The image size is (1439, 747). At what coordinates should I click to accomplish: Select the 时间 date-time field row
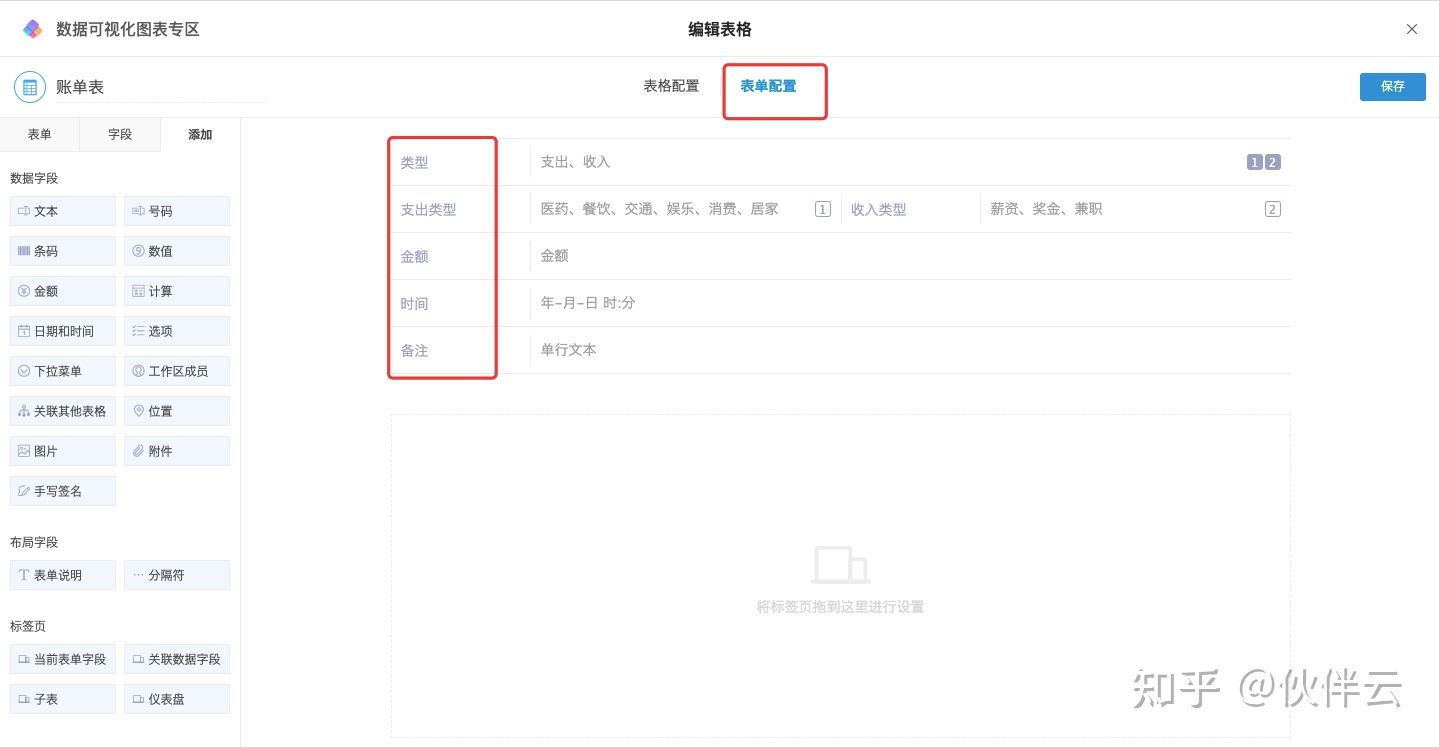tap(840, 303)
